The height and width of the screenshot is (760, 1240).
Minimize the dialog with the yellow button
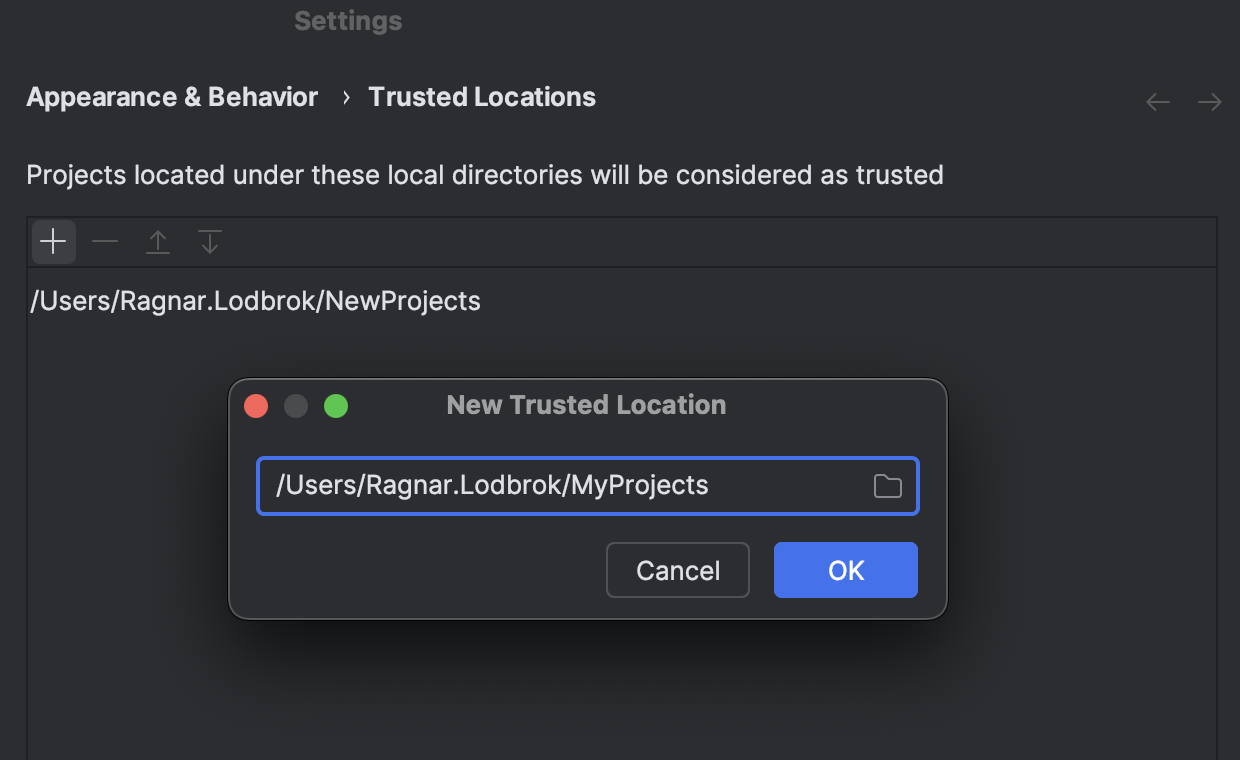tap(296, 406)
